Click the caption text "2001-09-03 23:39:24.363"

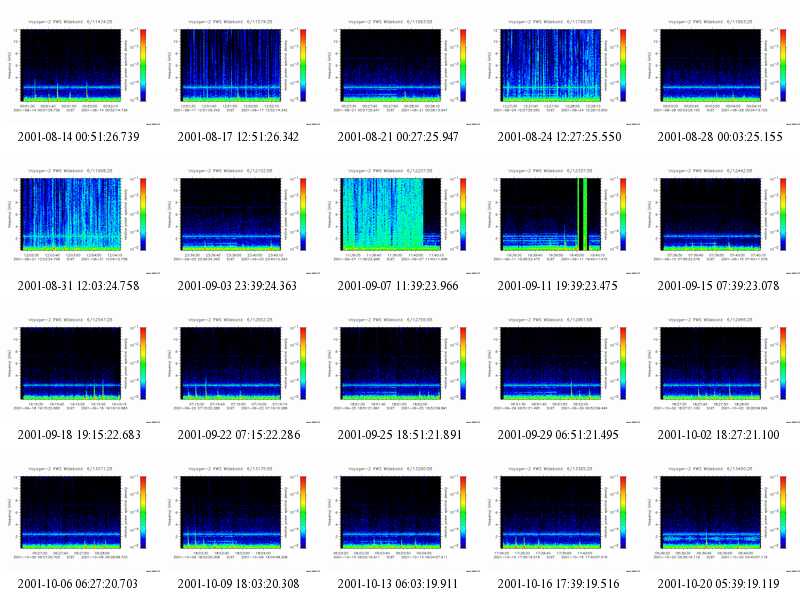237,286
